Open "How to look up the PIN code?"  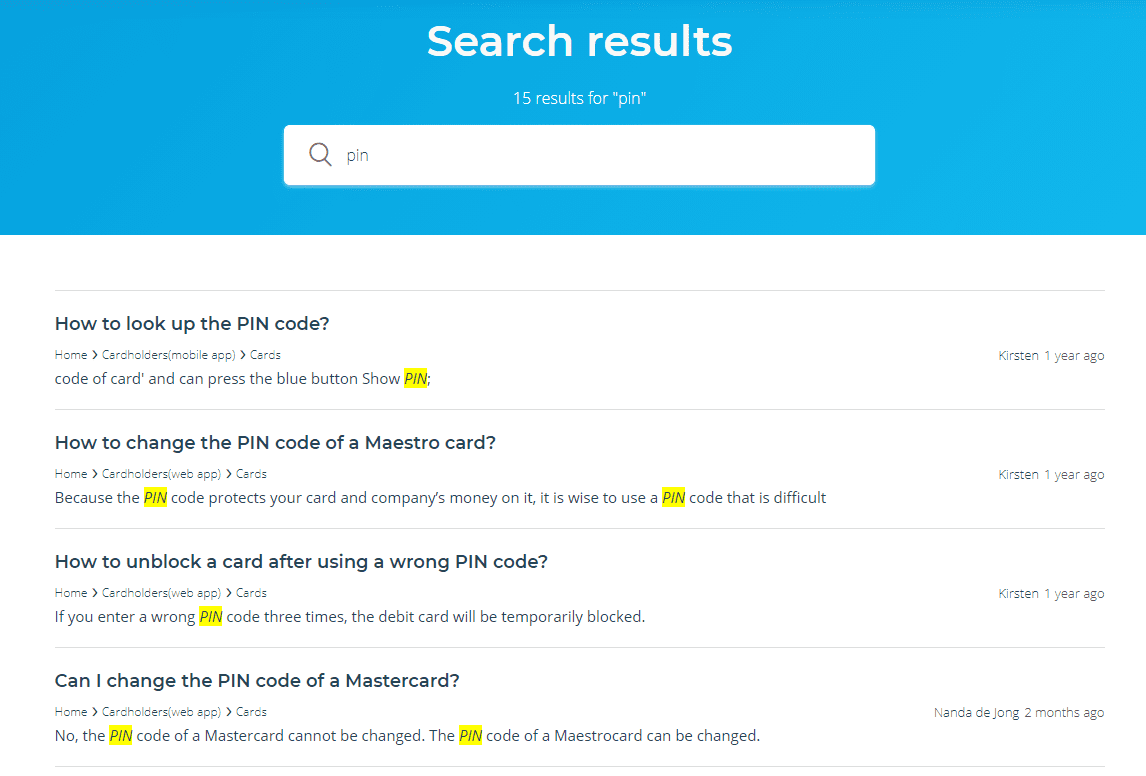[192, 324]
